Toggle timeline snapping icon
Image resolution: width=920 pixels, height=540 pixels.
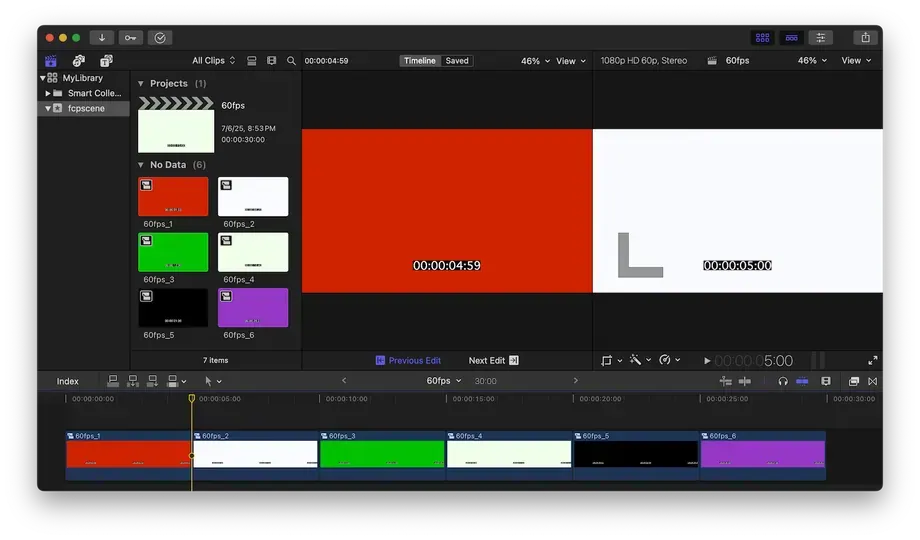[x=802, y=381]
